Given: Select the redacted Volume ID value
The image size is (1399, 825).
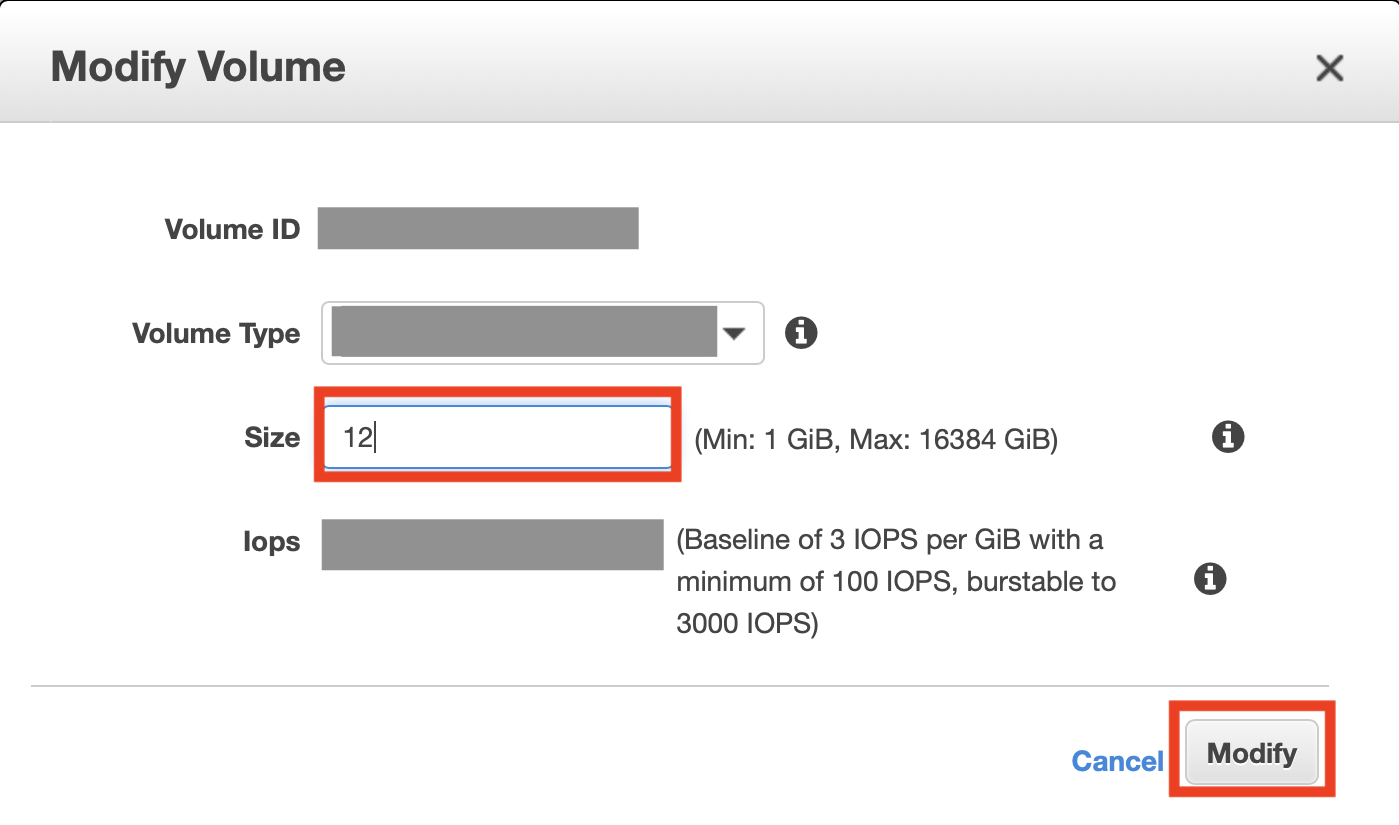Looking at the screenshot, I should pos(478,228).
